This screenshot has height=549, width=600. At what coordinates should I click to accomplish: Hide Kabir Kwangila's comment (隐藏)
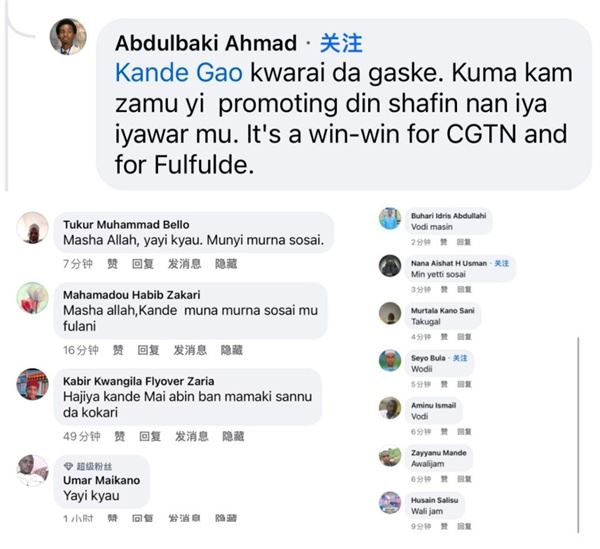(x=232, y=436)
